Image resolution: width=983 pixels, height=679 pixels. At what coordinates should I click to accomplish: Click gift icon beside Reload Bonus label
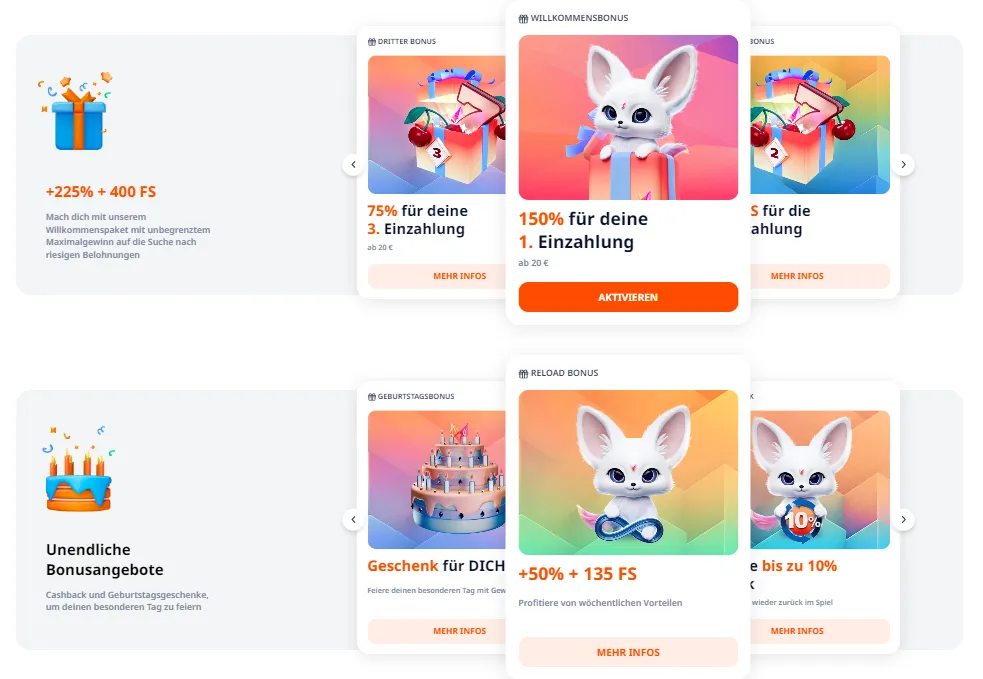(523, 374)
